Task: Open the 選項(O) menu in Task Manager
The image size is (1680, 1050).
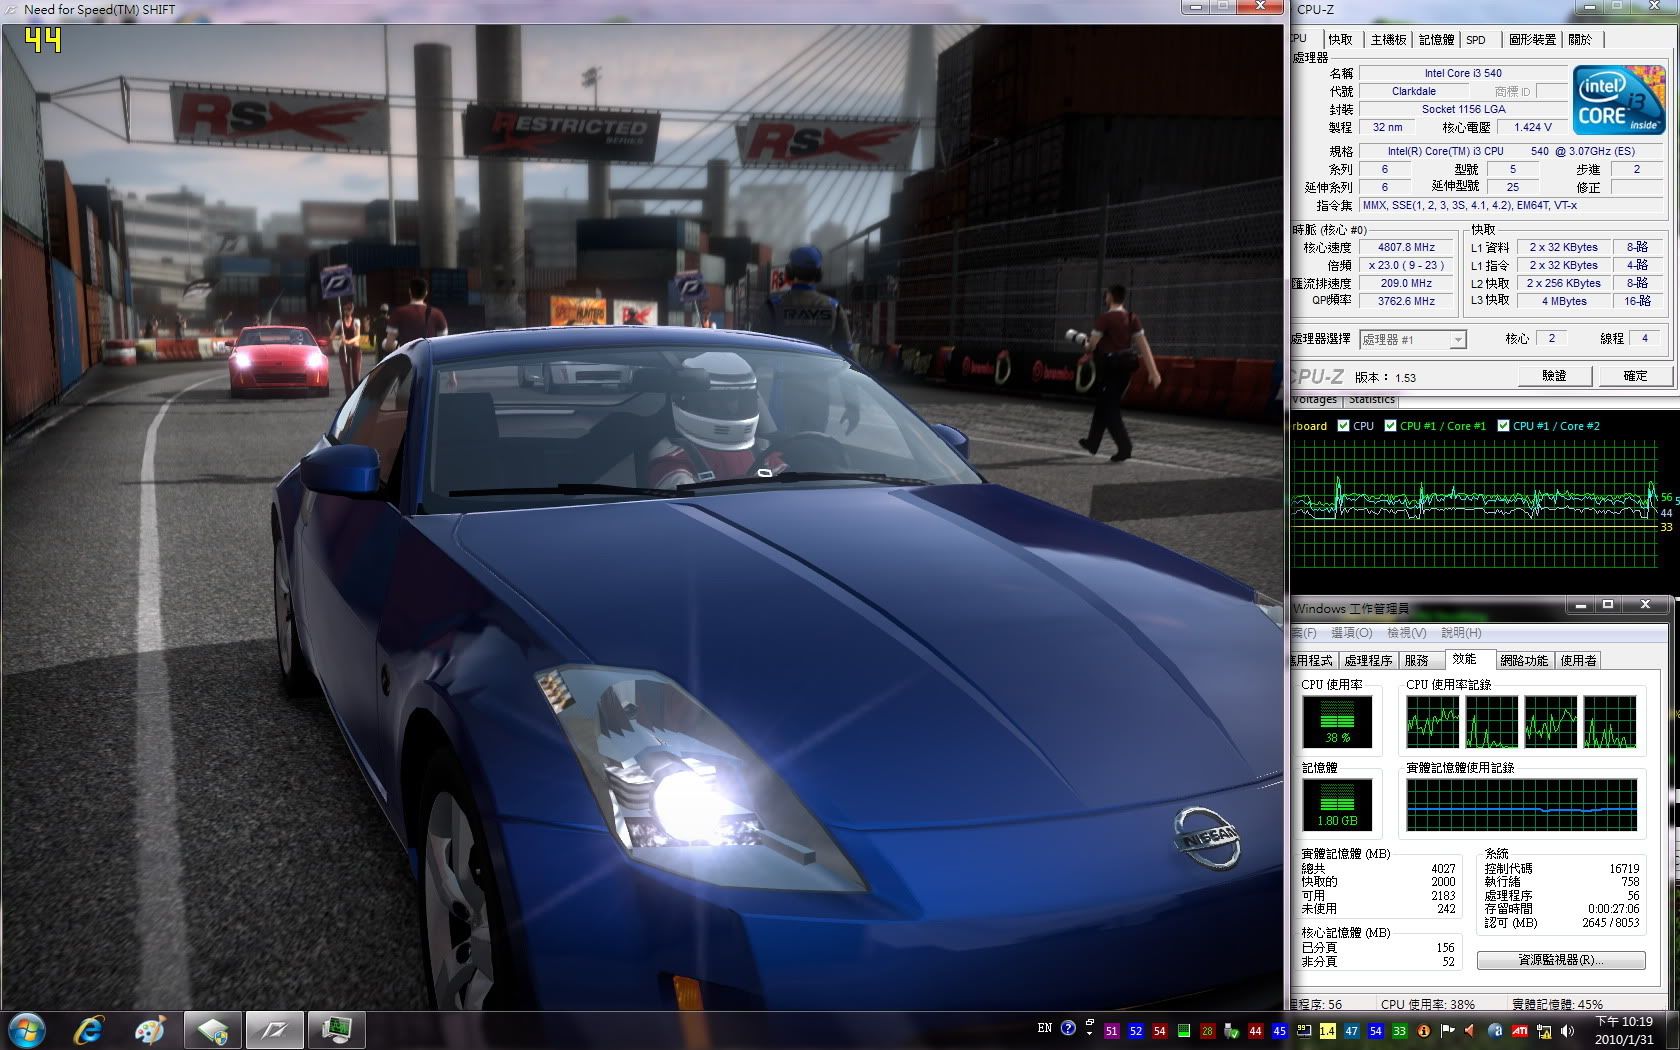Action: coord(1351,633)
